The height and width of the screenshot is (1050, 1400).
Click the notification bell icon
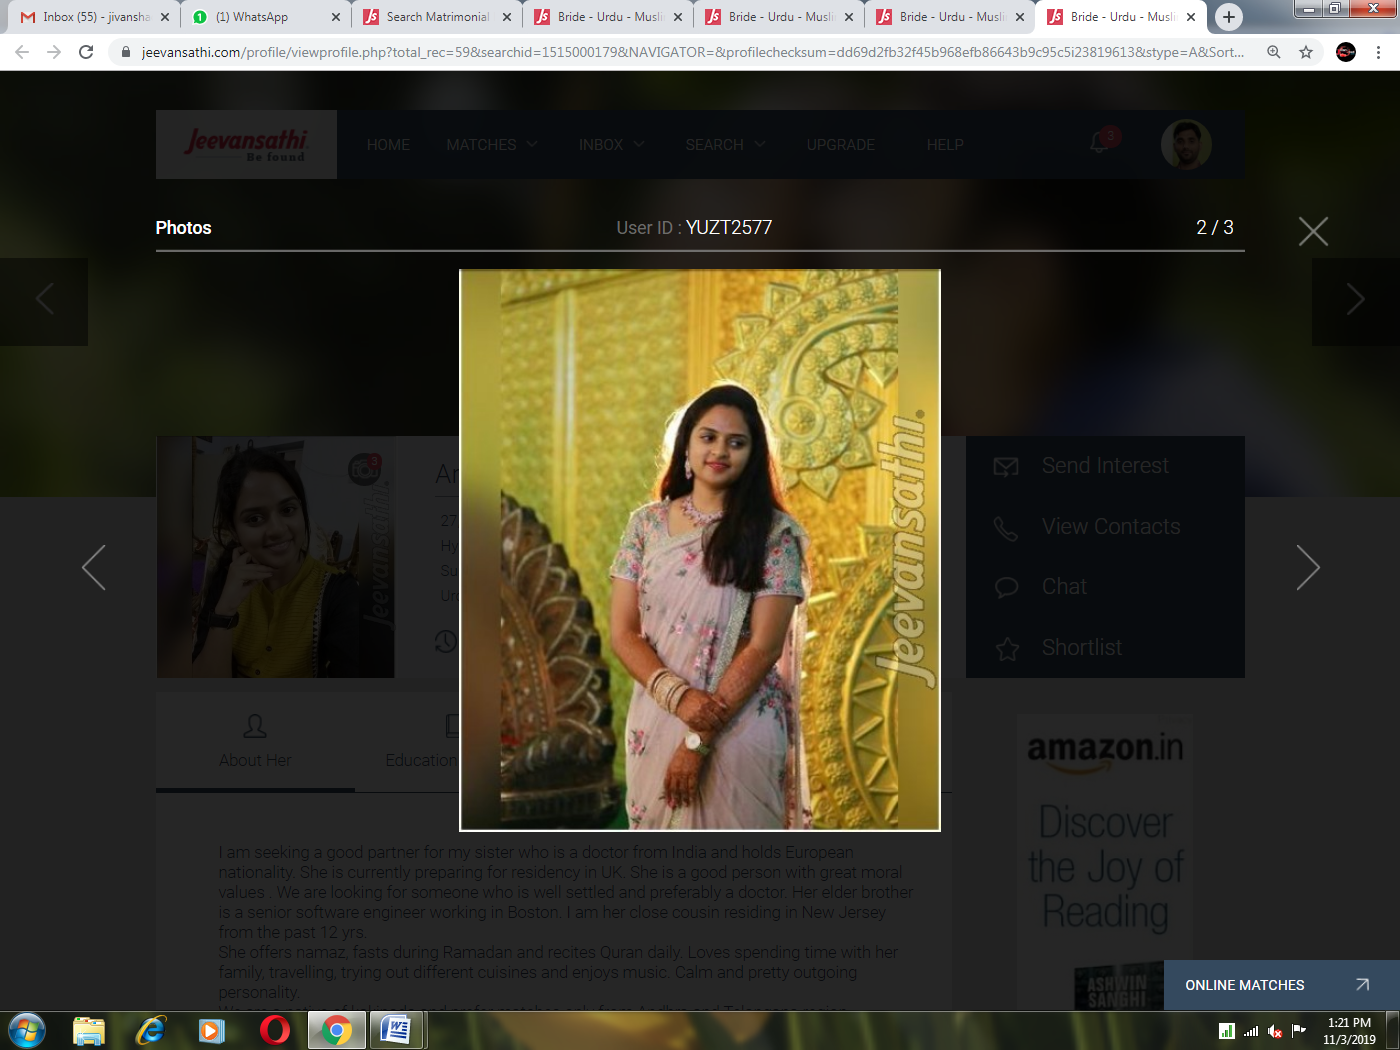[x=1100, y=143]
